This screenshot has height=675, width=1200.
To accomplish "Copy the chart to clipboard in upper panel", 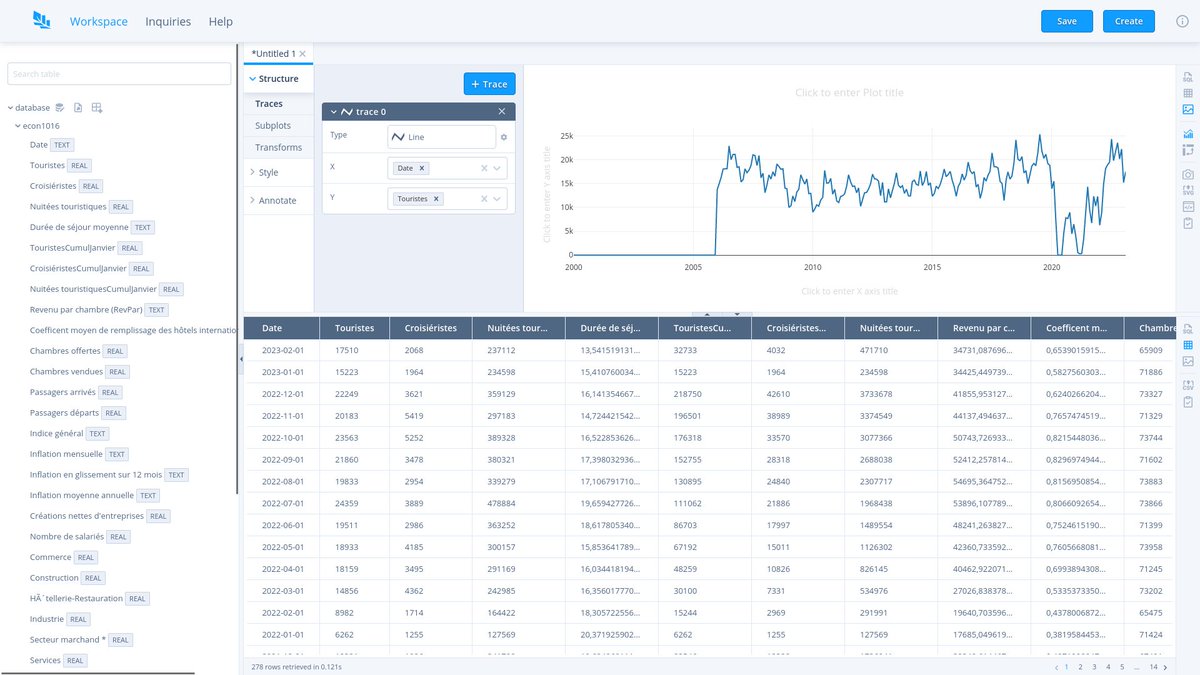I will point(1188,223).
